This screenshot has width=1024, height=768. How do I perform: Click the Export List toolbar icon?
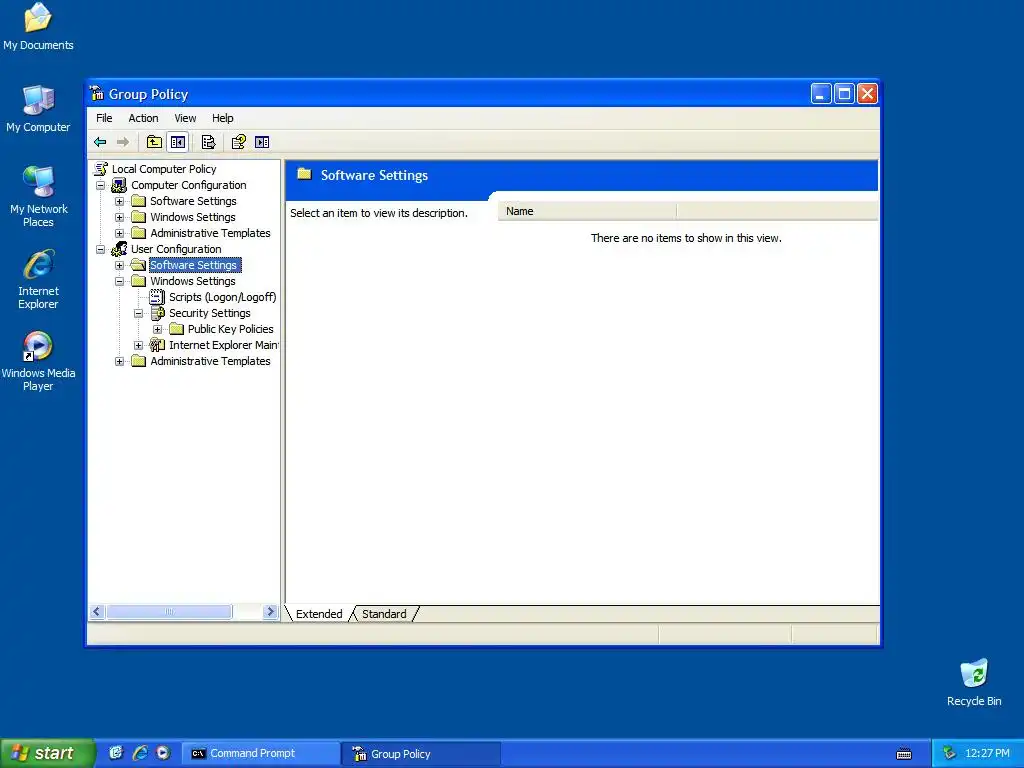coord(208,142)
